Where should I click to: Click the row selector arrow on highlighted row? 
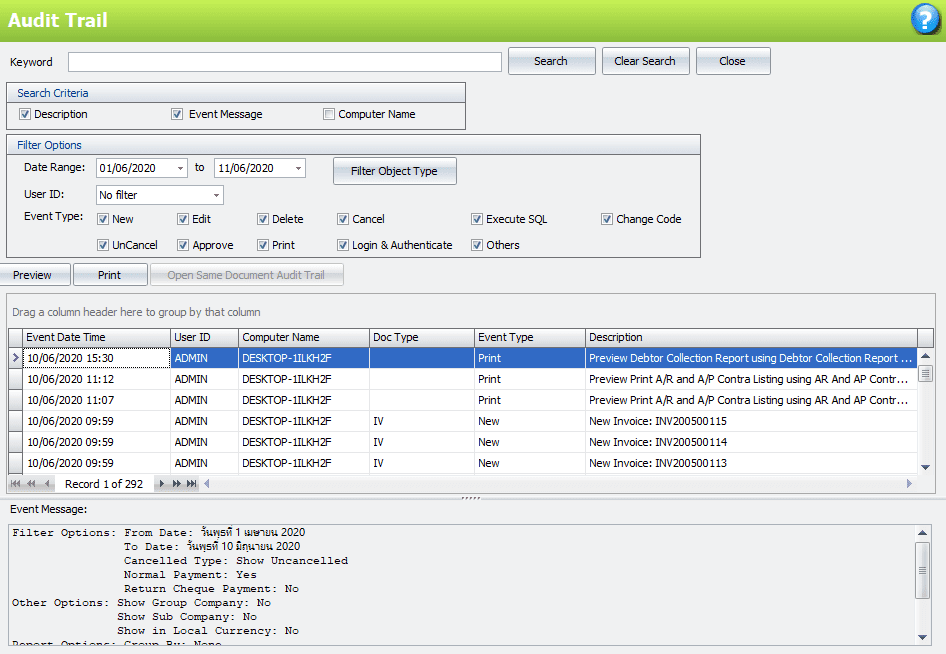[x=13, y=358]
